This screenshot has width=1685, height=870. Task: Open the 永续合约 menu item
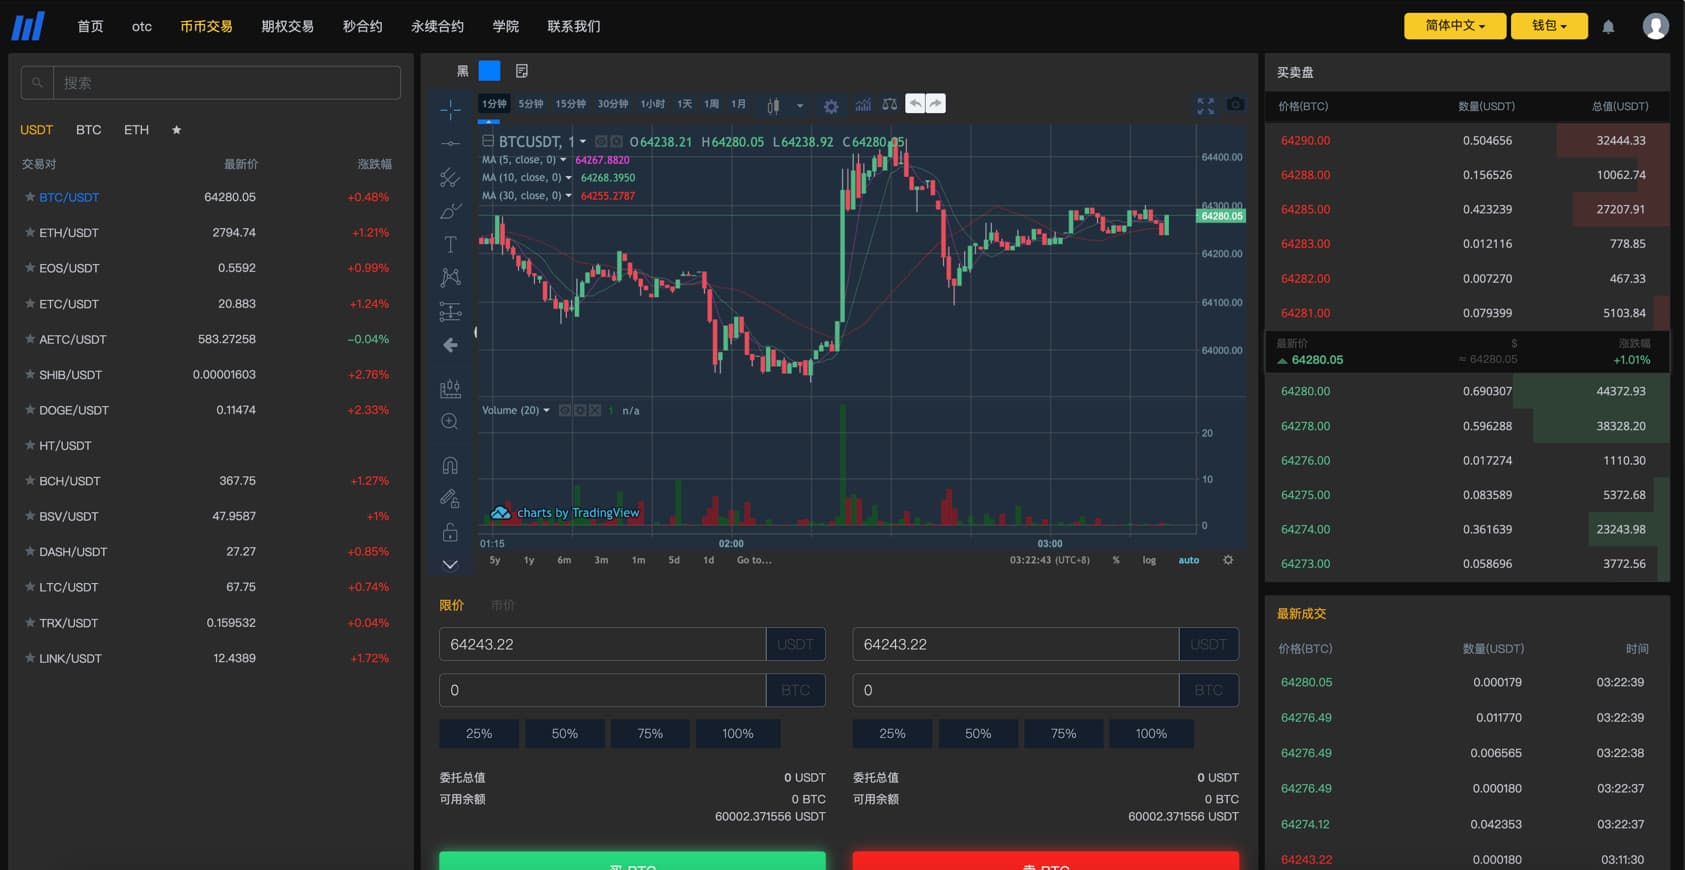tap(437, 26)
